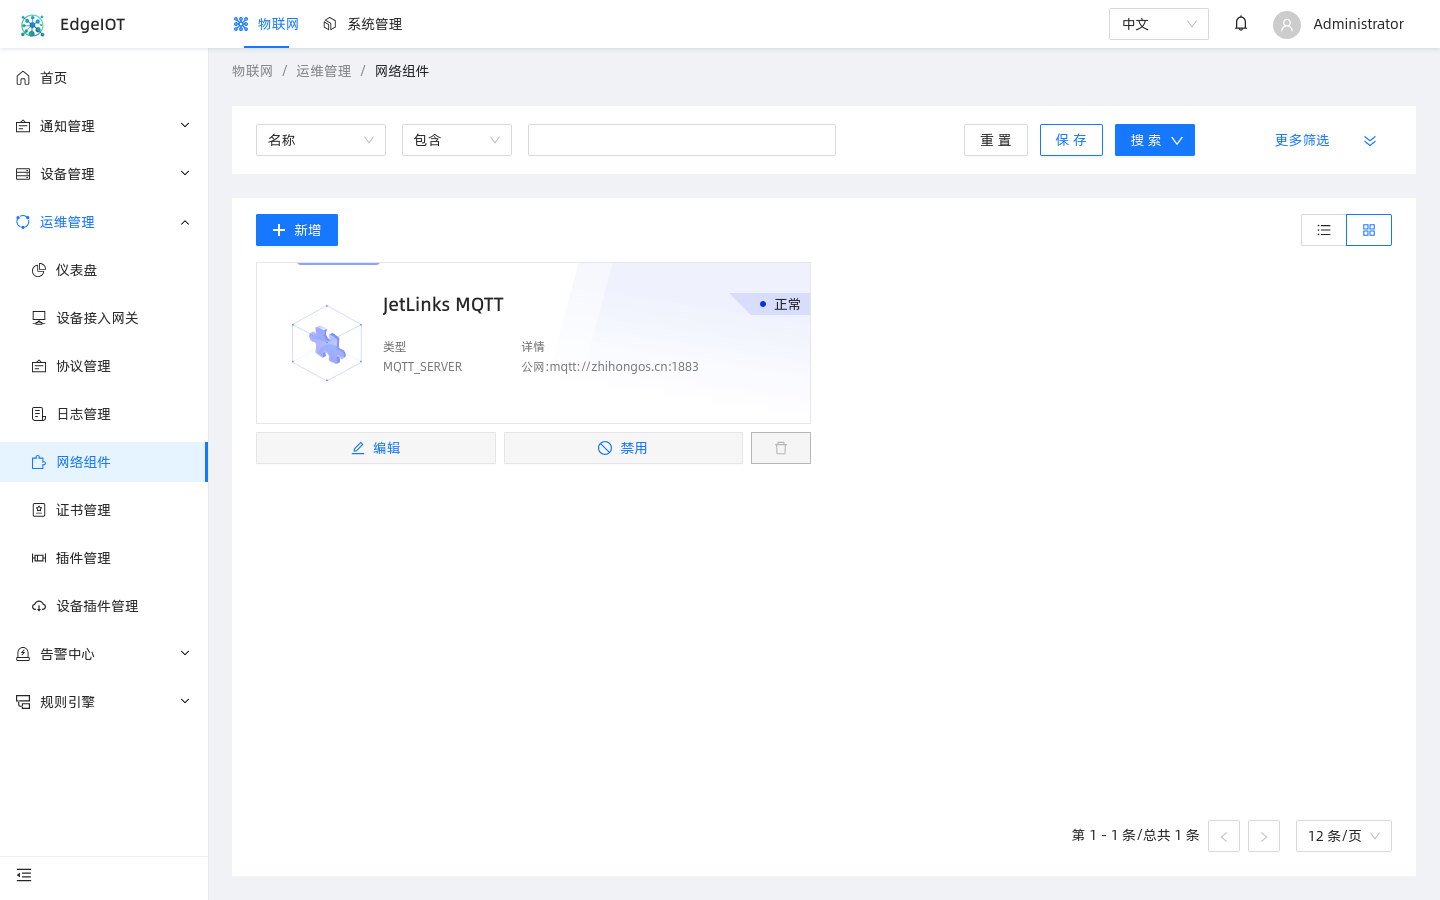Image resolution: width=1440 pixels, height=900 pixels.
Task: Click the Administrator avatar icon
Action: [1287, 25]
